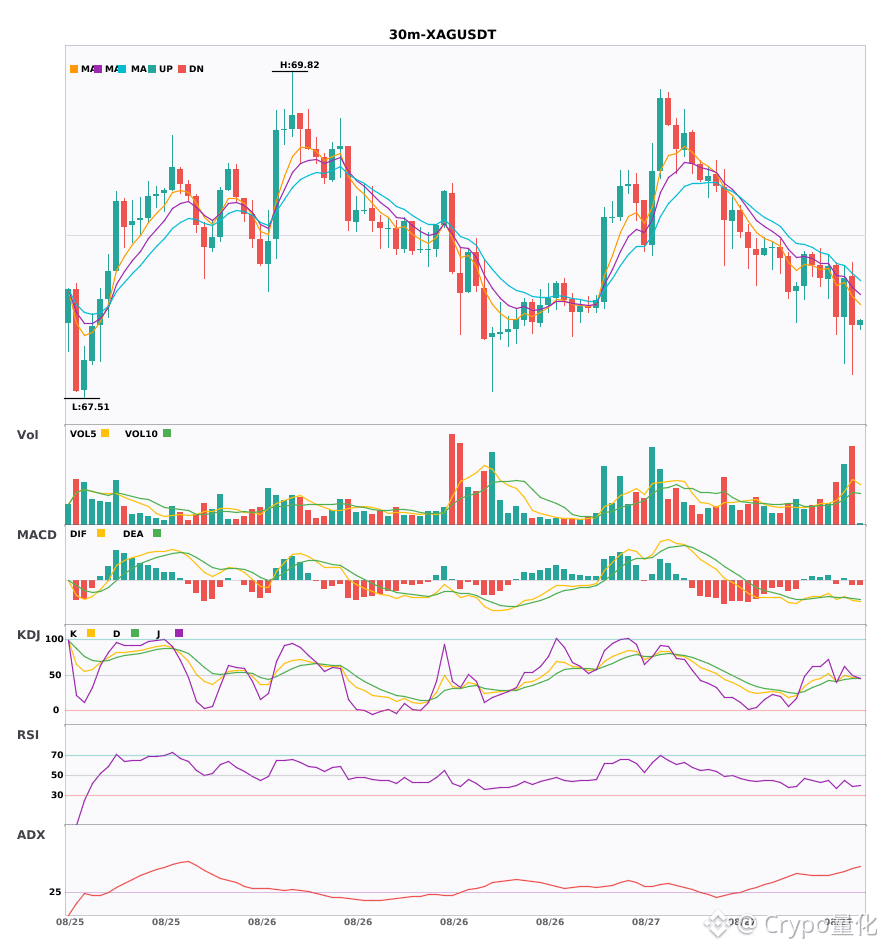Click the green VOL10 swatch
The image size is (885, 950).
[x=167, y=433]
